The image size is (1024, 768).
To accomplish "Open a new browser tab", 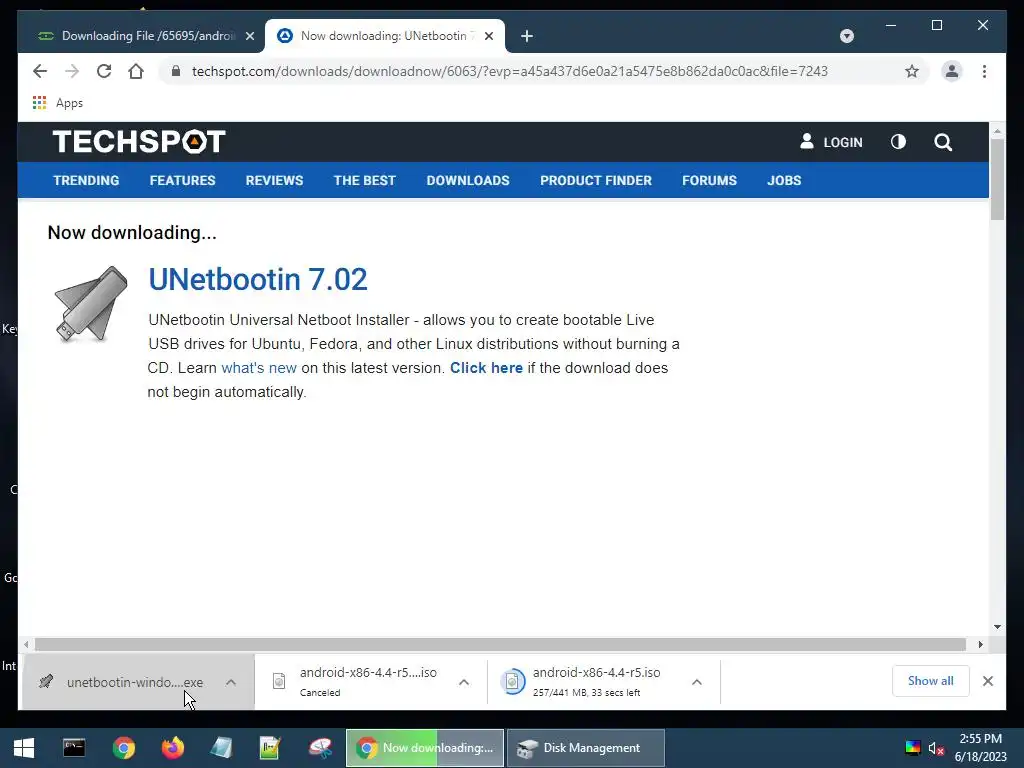I will (527, 36).
